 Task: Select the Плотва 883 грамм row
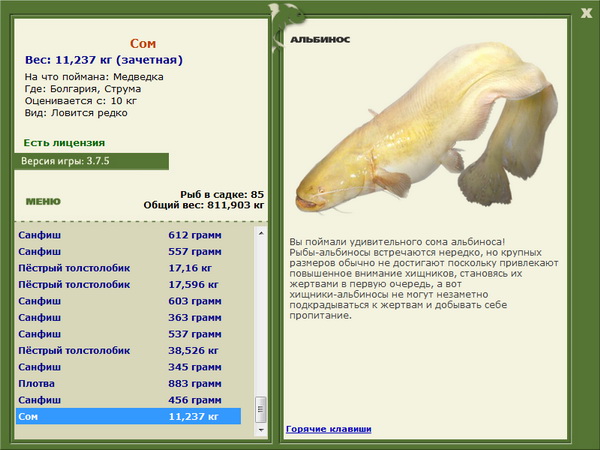(x=129, y=383)
